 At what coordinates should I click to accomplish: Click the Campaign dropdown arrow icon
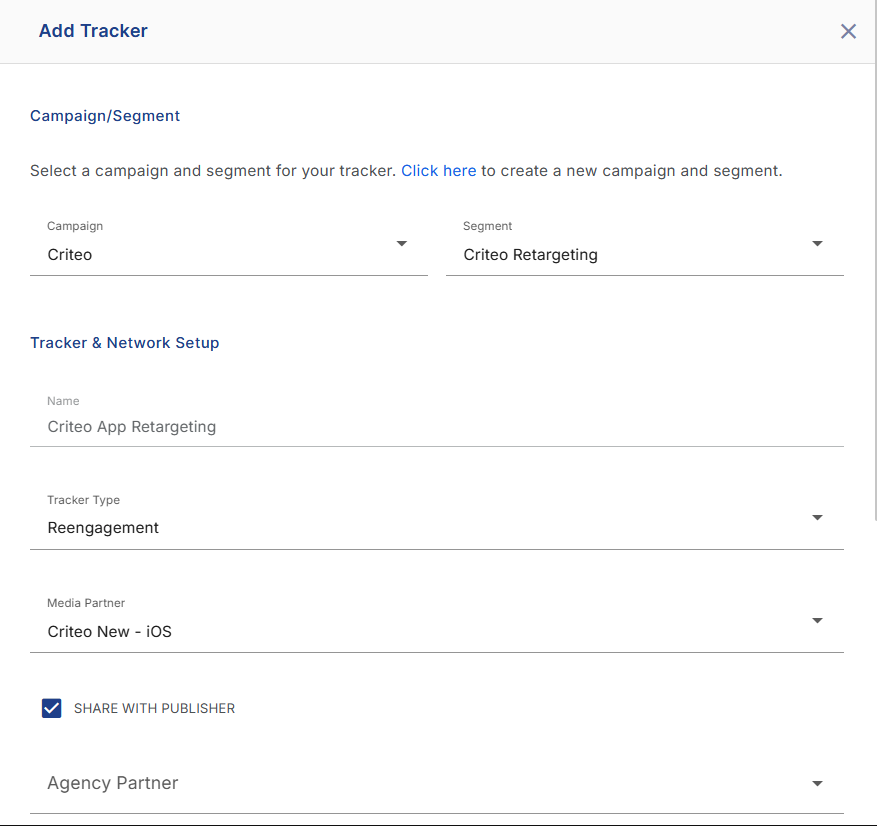coord(401,243)
